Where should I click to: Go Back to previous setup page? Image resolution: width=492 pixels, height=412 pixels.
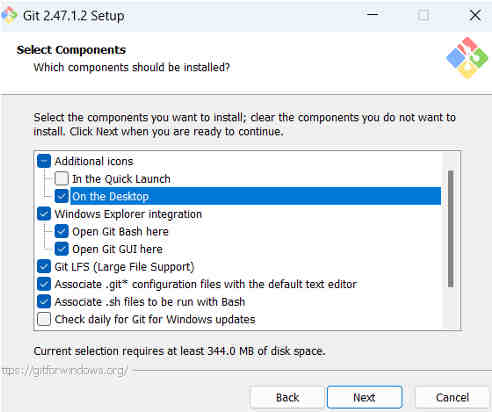click(x=287, y=397)
